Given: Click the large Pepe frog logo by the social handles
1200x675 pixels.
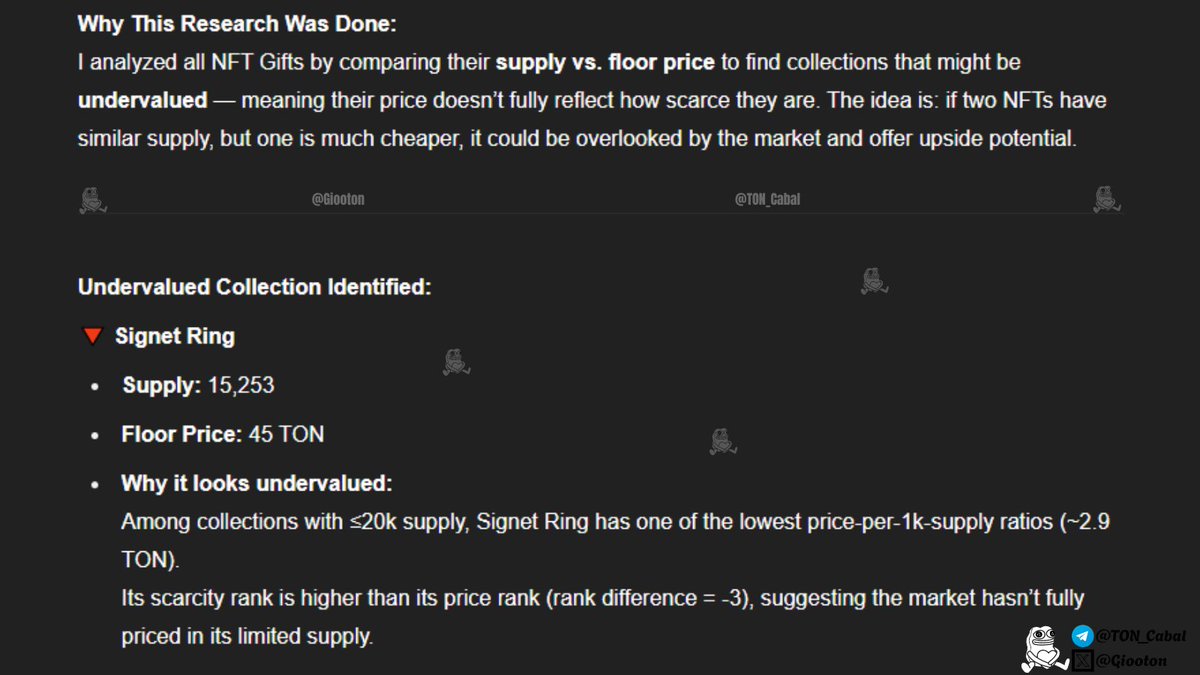Looking at the screenshot, I should click(x=1043, y=648).
